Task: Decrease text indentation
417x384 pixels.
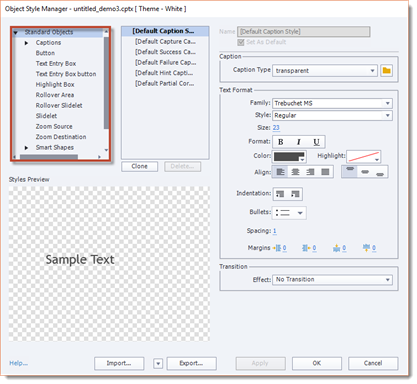Action: click(280, 194)
